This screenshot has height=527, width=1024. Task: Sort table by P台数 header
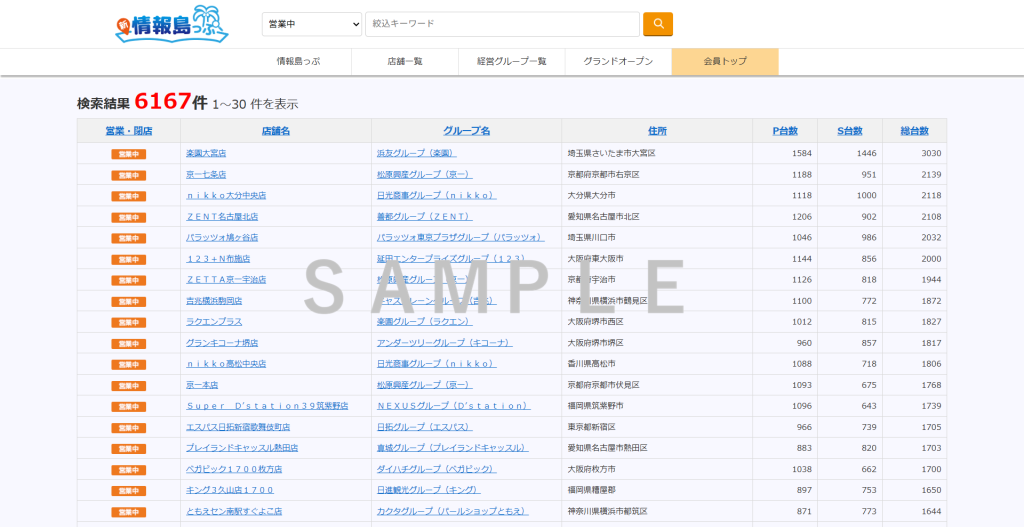click(x=785, y=131)
